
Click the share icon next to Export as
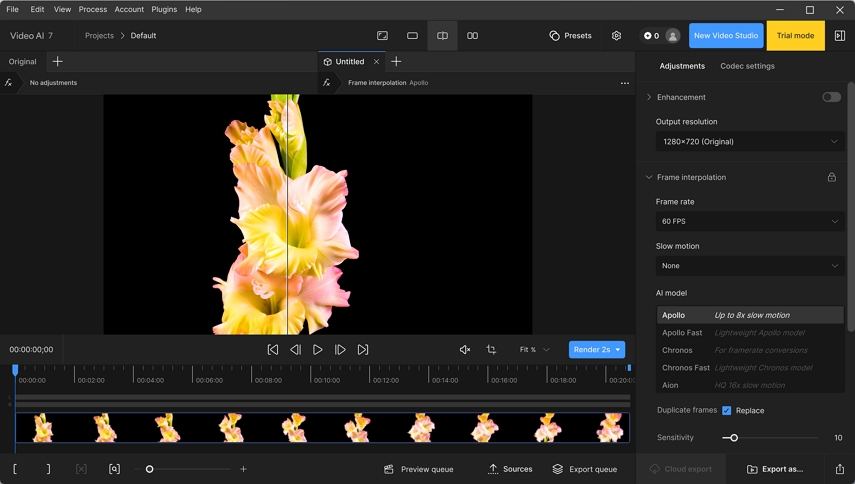click(839, 469)
